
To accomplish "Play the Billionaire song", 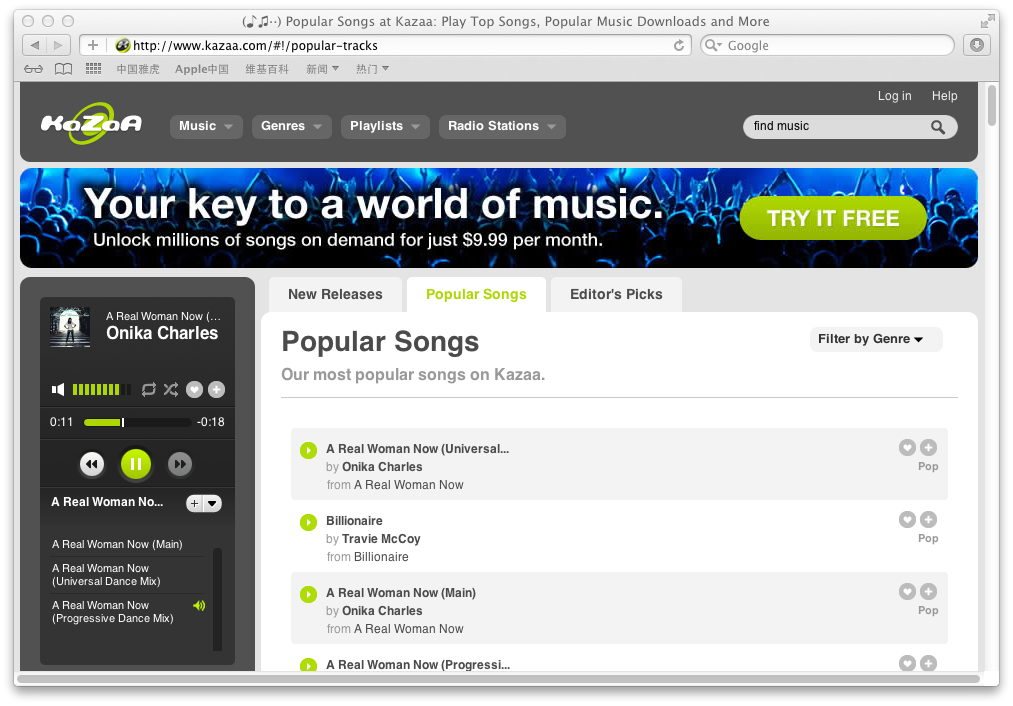I will click(x=308, y=522).
